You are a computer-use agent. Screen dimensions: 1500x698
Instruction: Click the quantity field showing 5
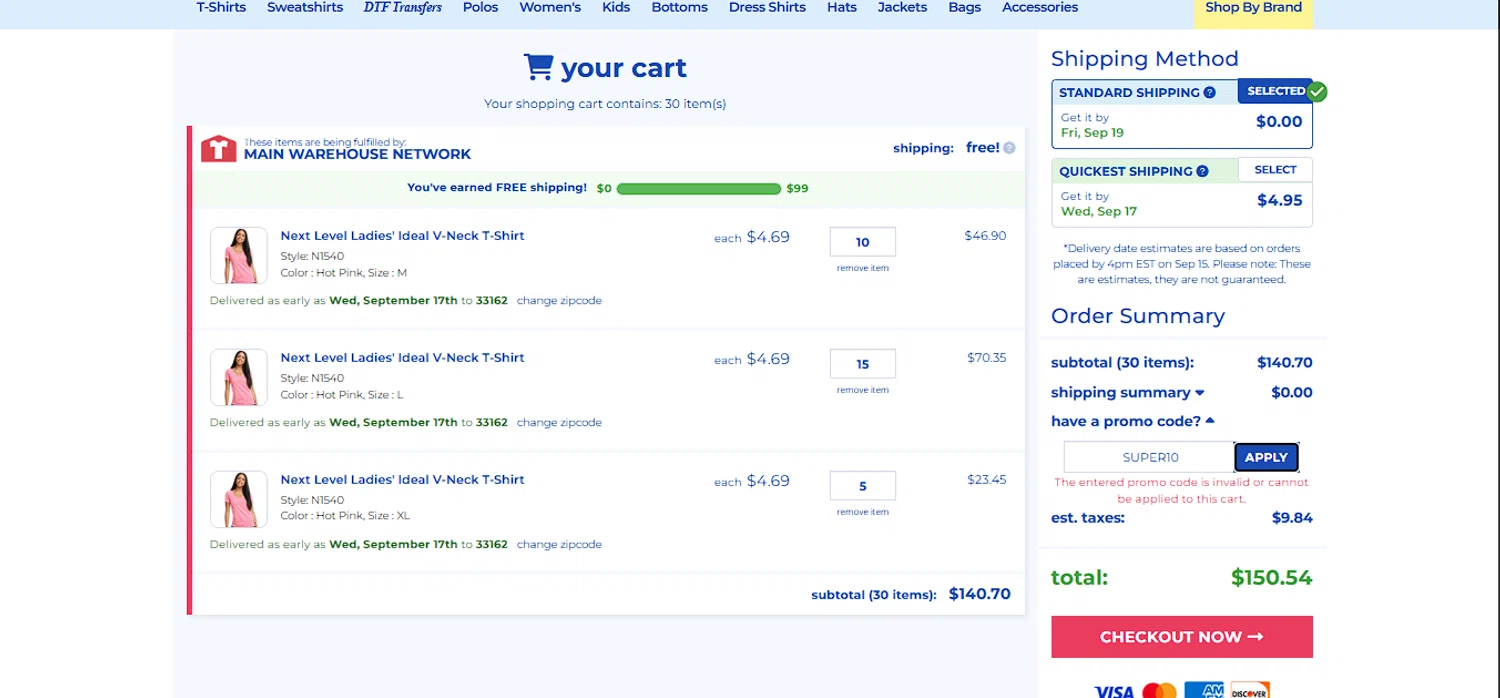tap(862, 486)
